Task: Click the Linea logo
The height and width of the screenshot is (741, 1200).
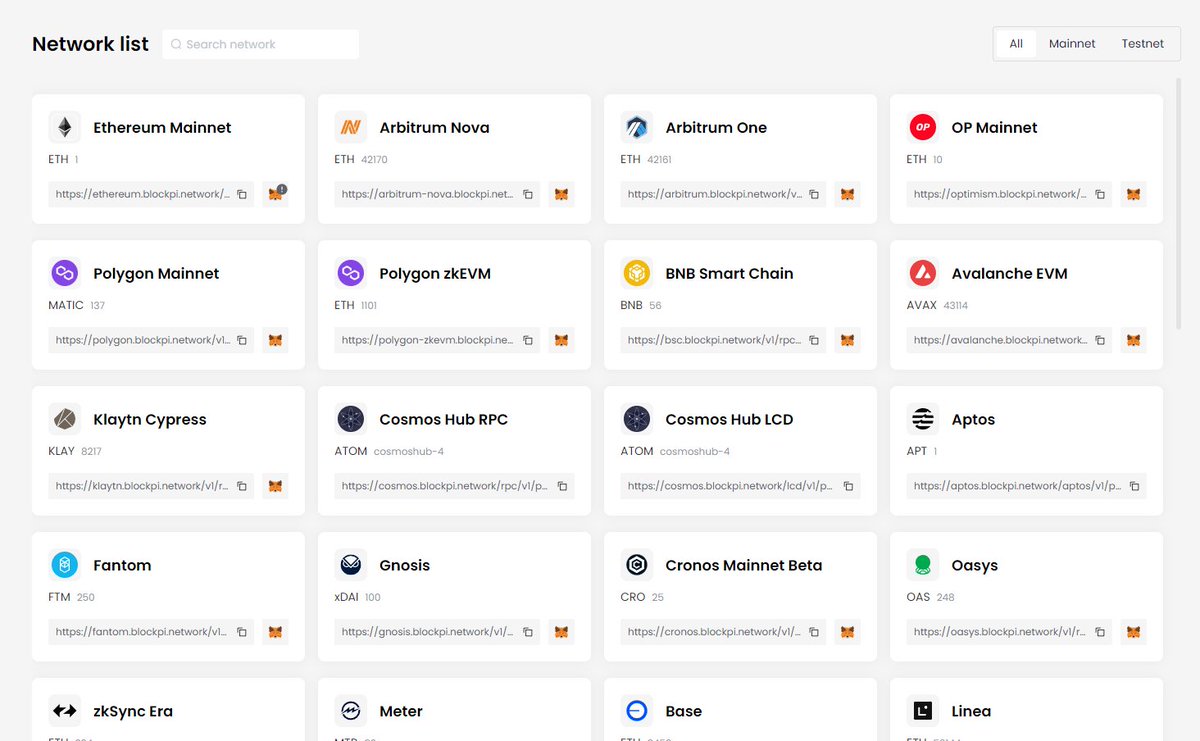Action: 923,711
